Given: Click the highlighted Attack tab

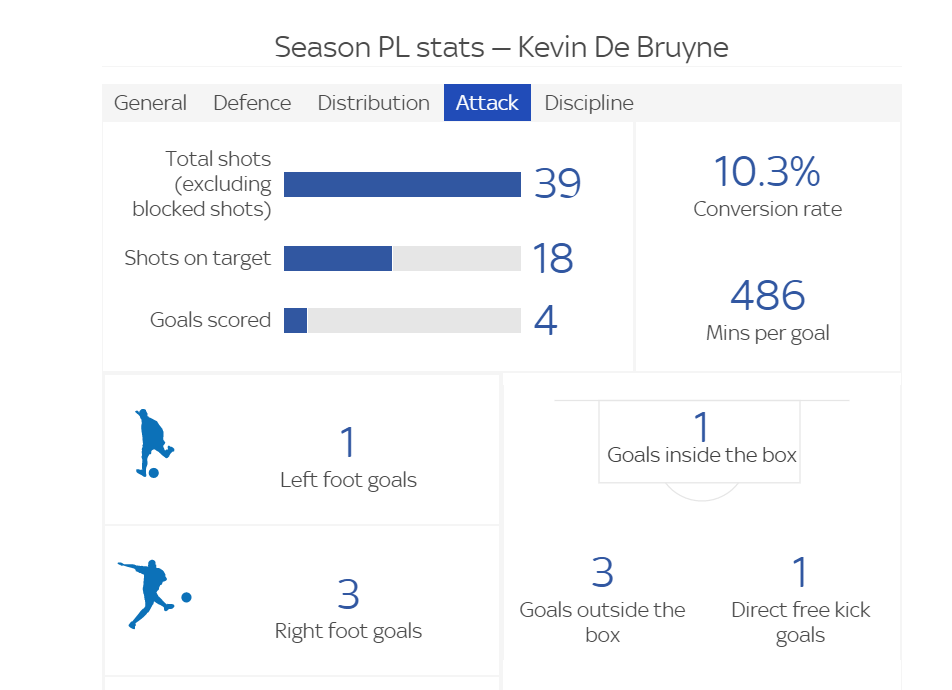Looking at the screenshot, I should point(487,103).
